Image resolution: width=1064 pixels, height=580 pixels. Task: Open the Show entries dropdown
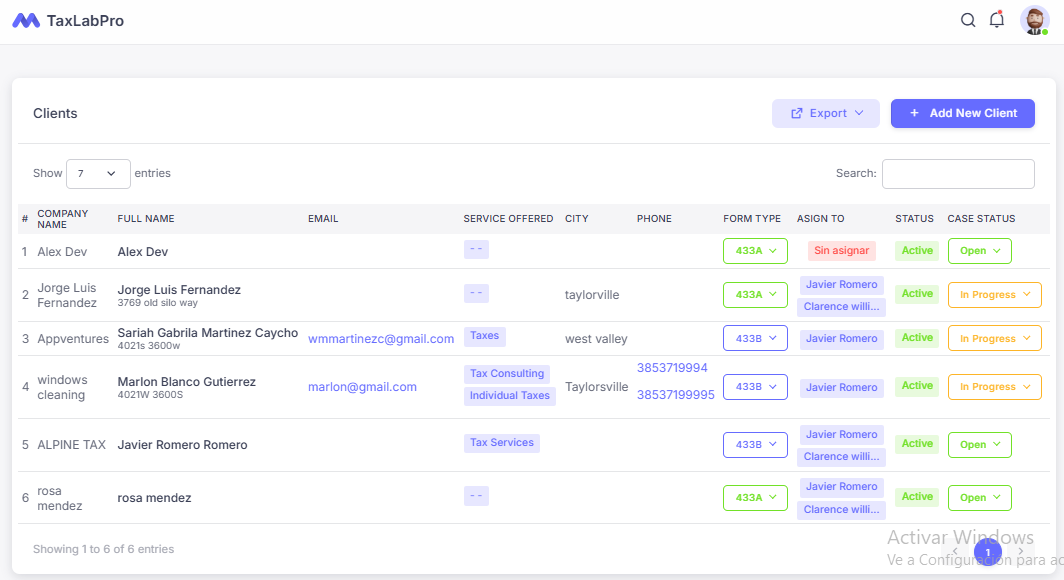click(97, 173)
